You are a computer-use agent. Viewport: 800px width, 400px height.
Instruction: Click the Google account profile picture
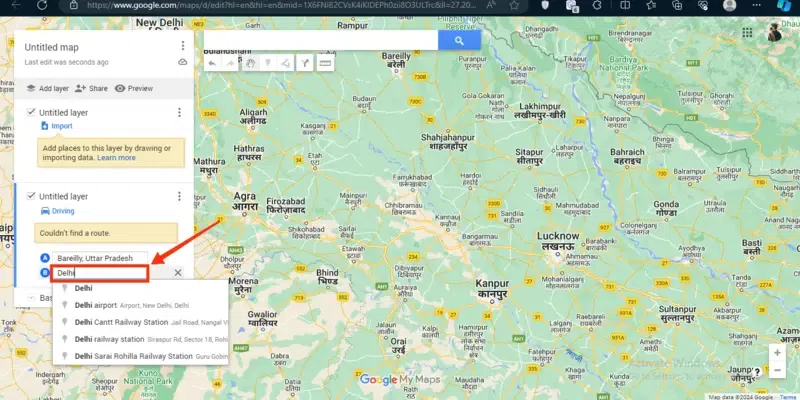[776, 32]
